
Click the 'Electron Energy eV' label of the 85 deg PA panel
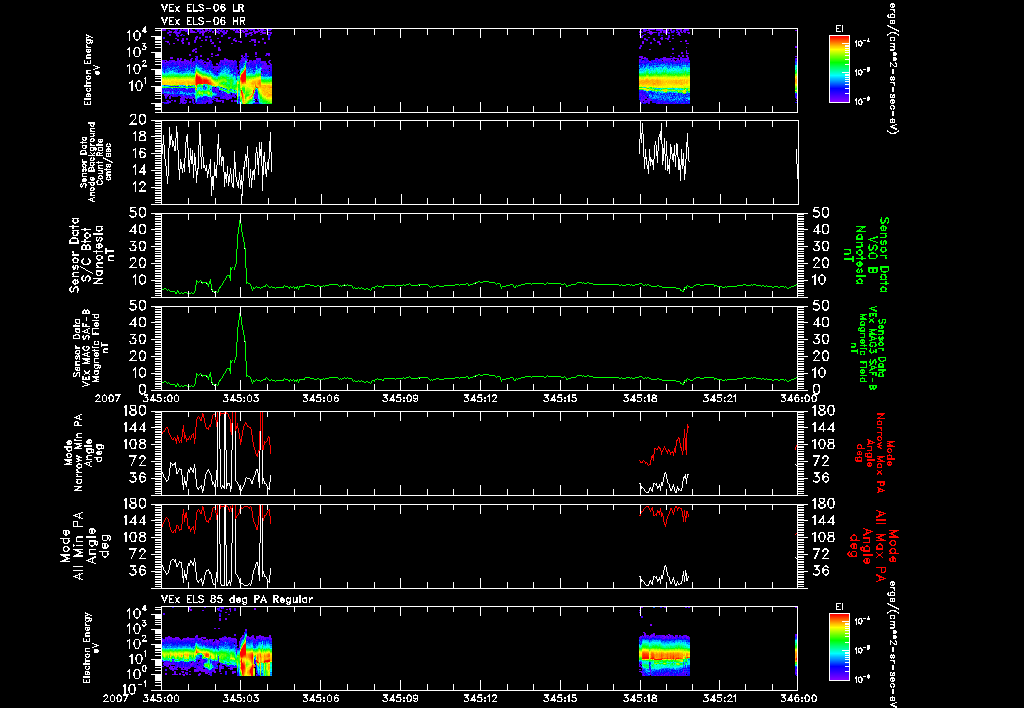92,647
